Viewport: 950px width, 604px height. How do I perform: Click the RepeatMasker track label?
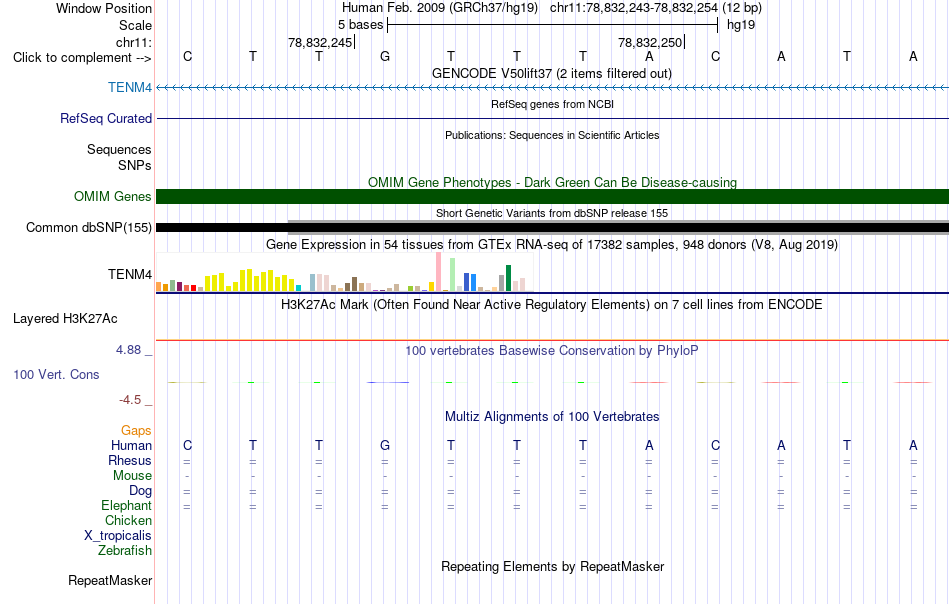pyautogui.click(x=110, y=580)
